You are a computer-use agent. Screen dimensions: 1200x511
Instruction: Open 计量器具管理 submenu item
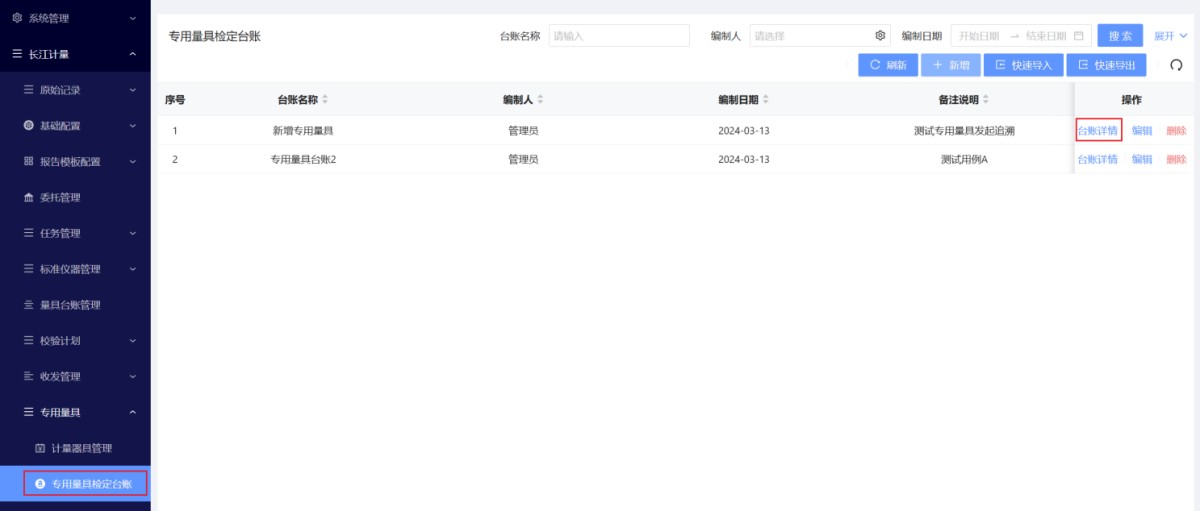(x=75, y=448)
